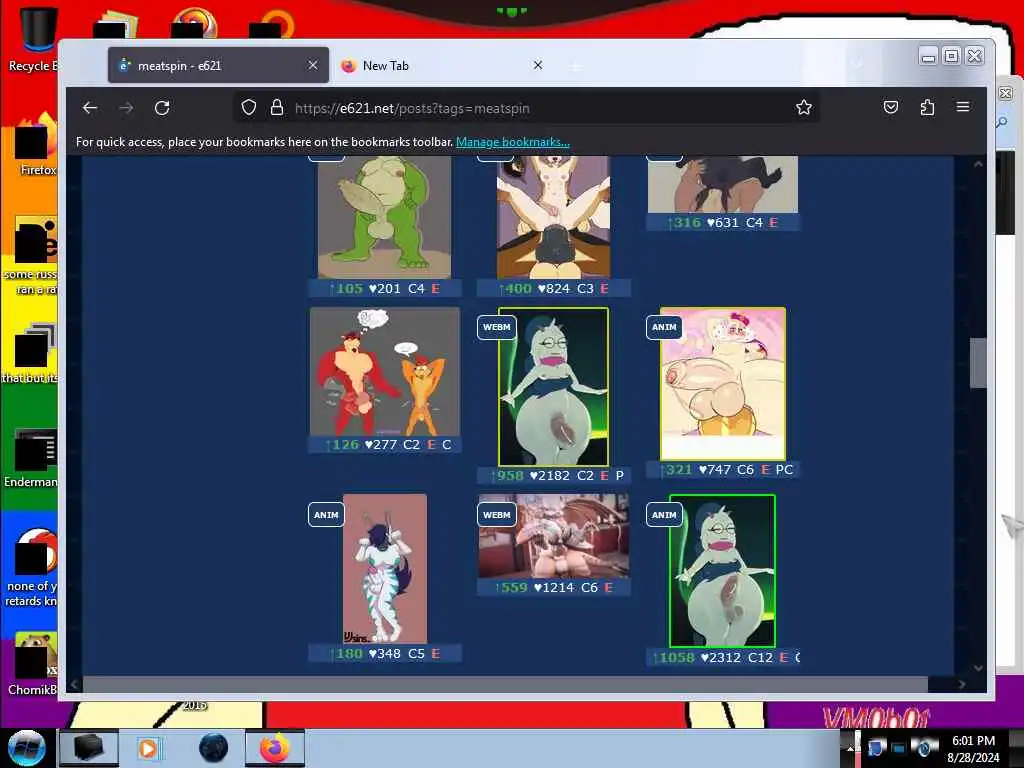The image size is (1024, 768).
Task: Click the Firefox taskbar button
Action: (275, 748)
